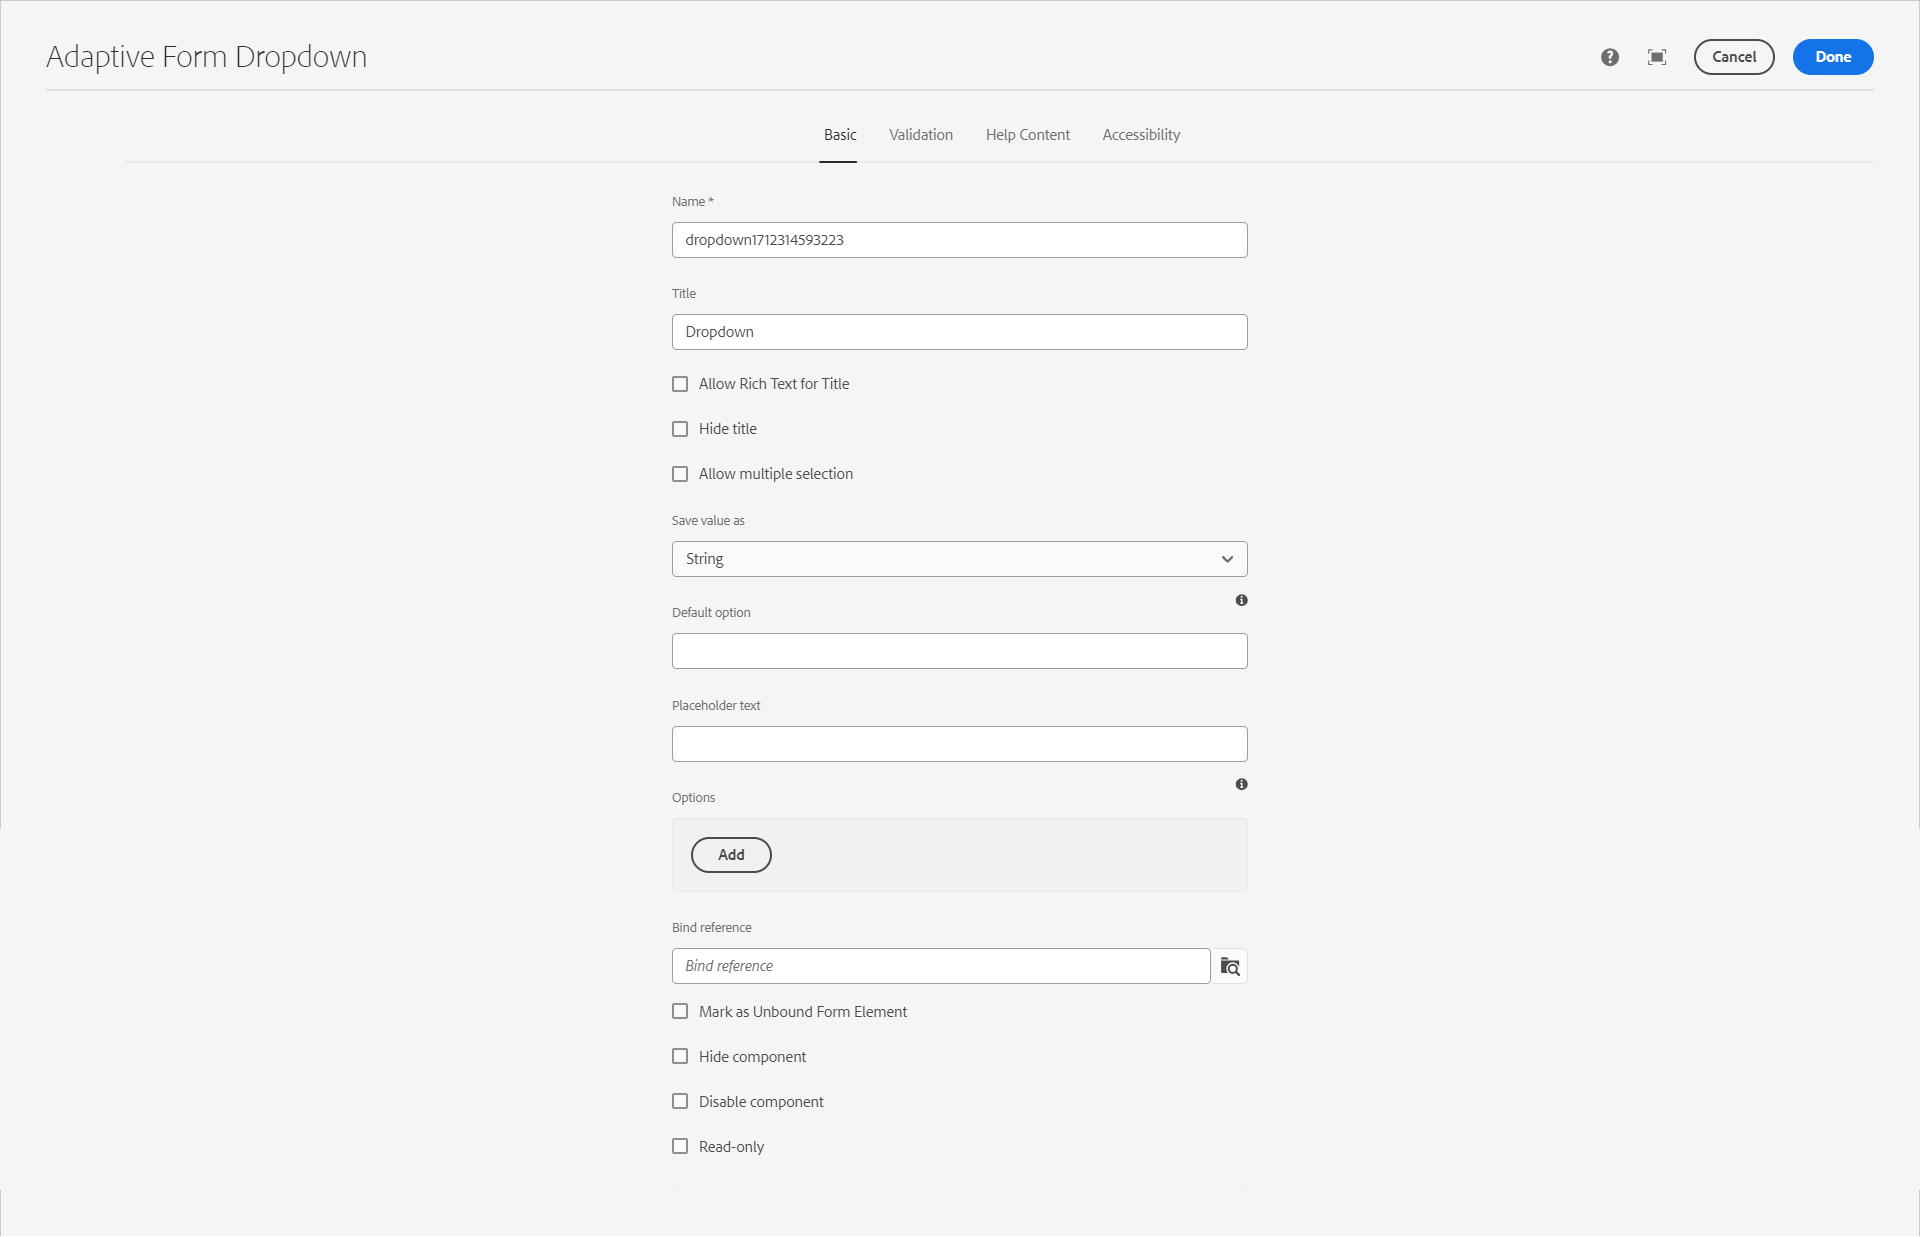Click the info icon above Default option
This screenshot has height=1237, width=1920.
coord(1241,600)
